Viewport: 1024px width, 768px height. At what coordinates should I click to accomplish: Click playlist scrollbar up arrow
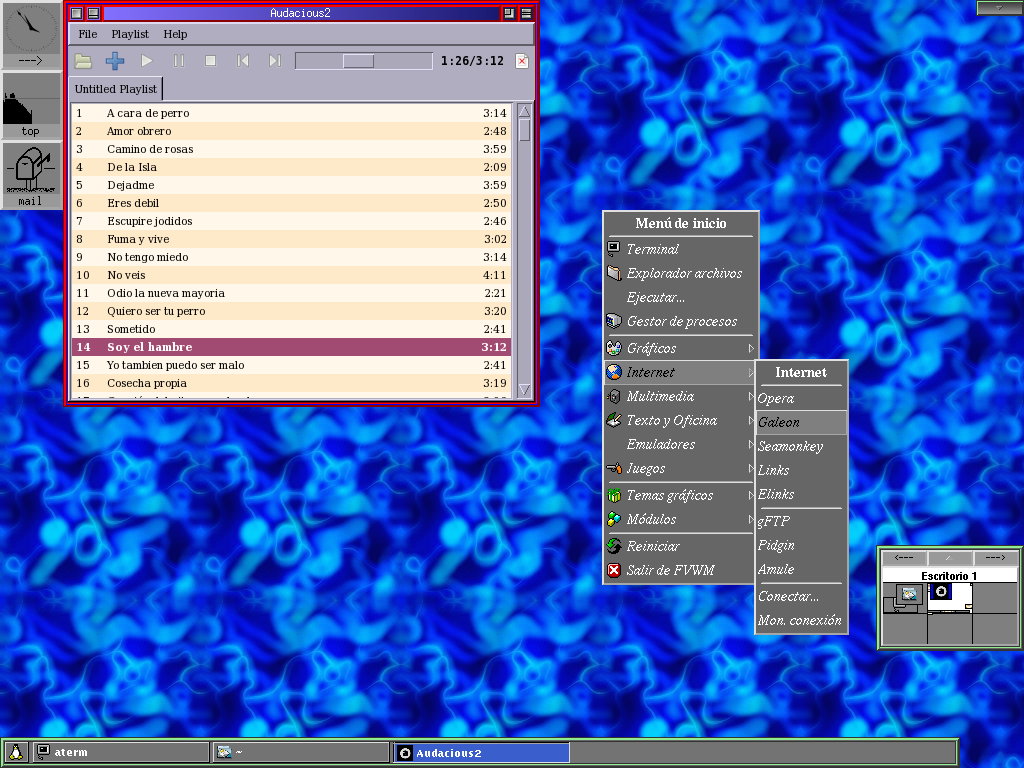pyautogui.click(x=524, y=112)
